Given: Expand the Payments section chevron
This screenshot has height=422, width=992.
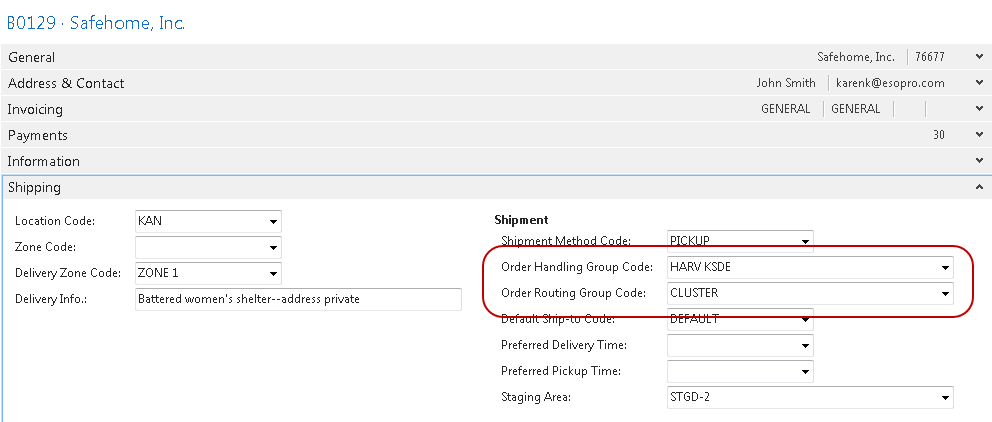Looking at the screenshot, I should pos(977,135).
